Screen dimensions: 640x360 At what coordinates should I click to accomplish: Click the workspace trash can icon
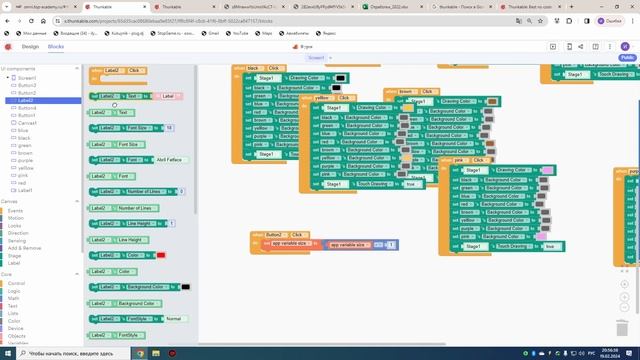[622, 328]
